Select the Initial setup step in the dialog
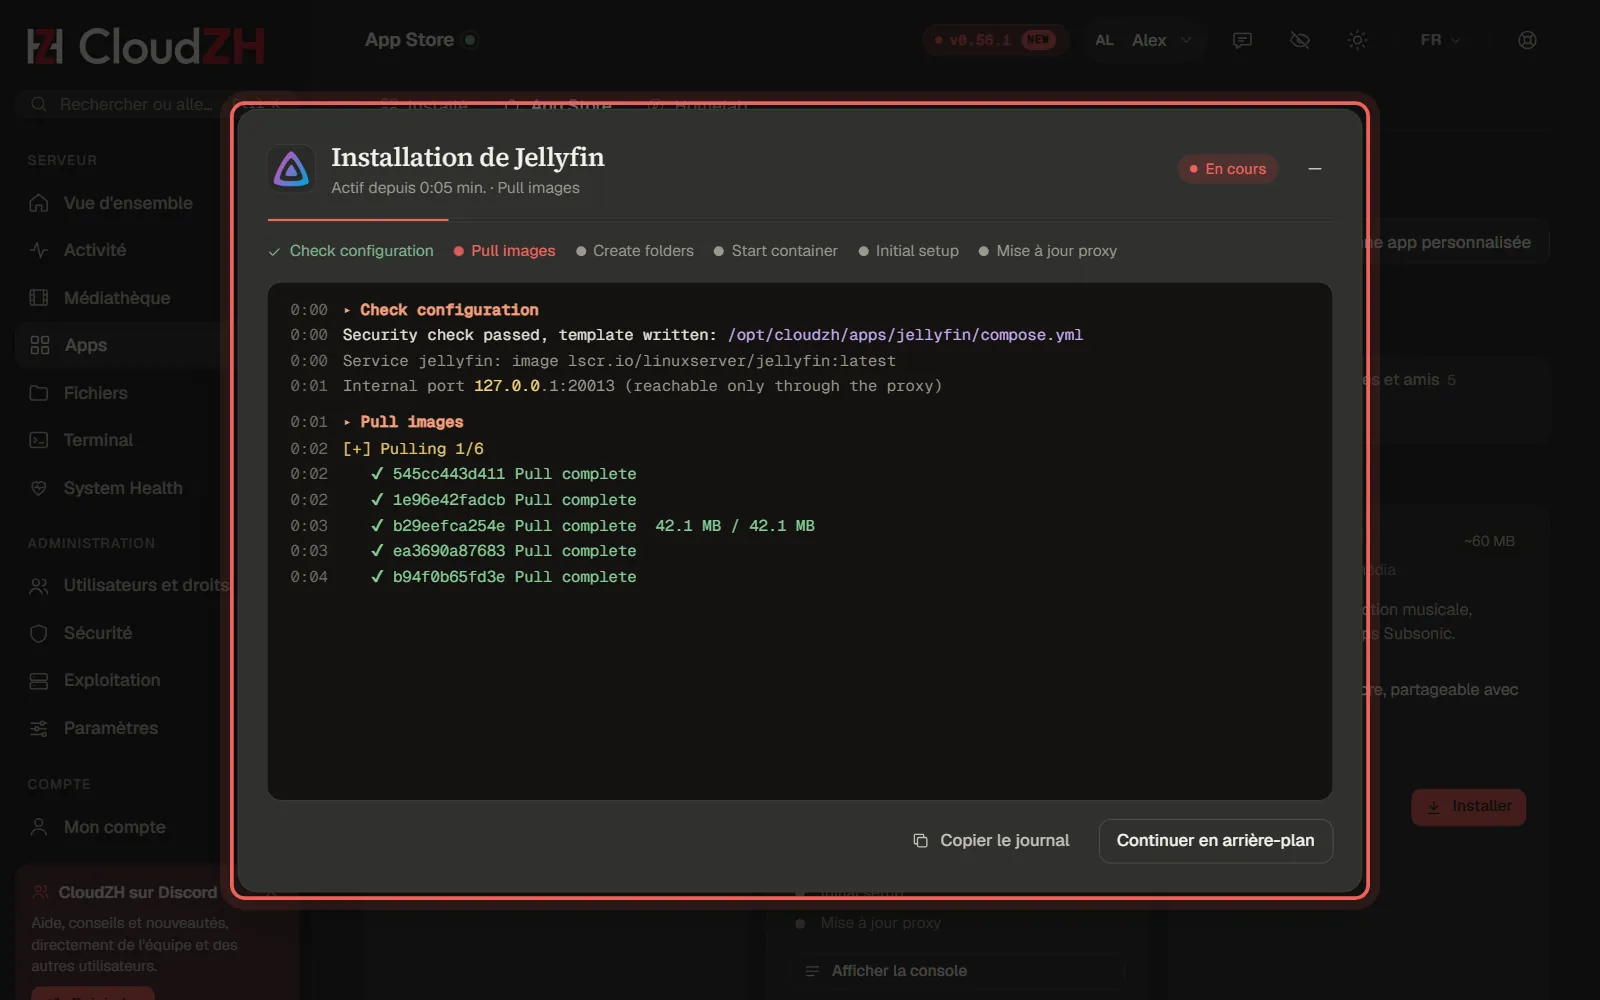The width and height of the screenshot is (1600, 1000). tap(909, 251)
